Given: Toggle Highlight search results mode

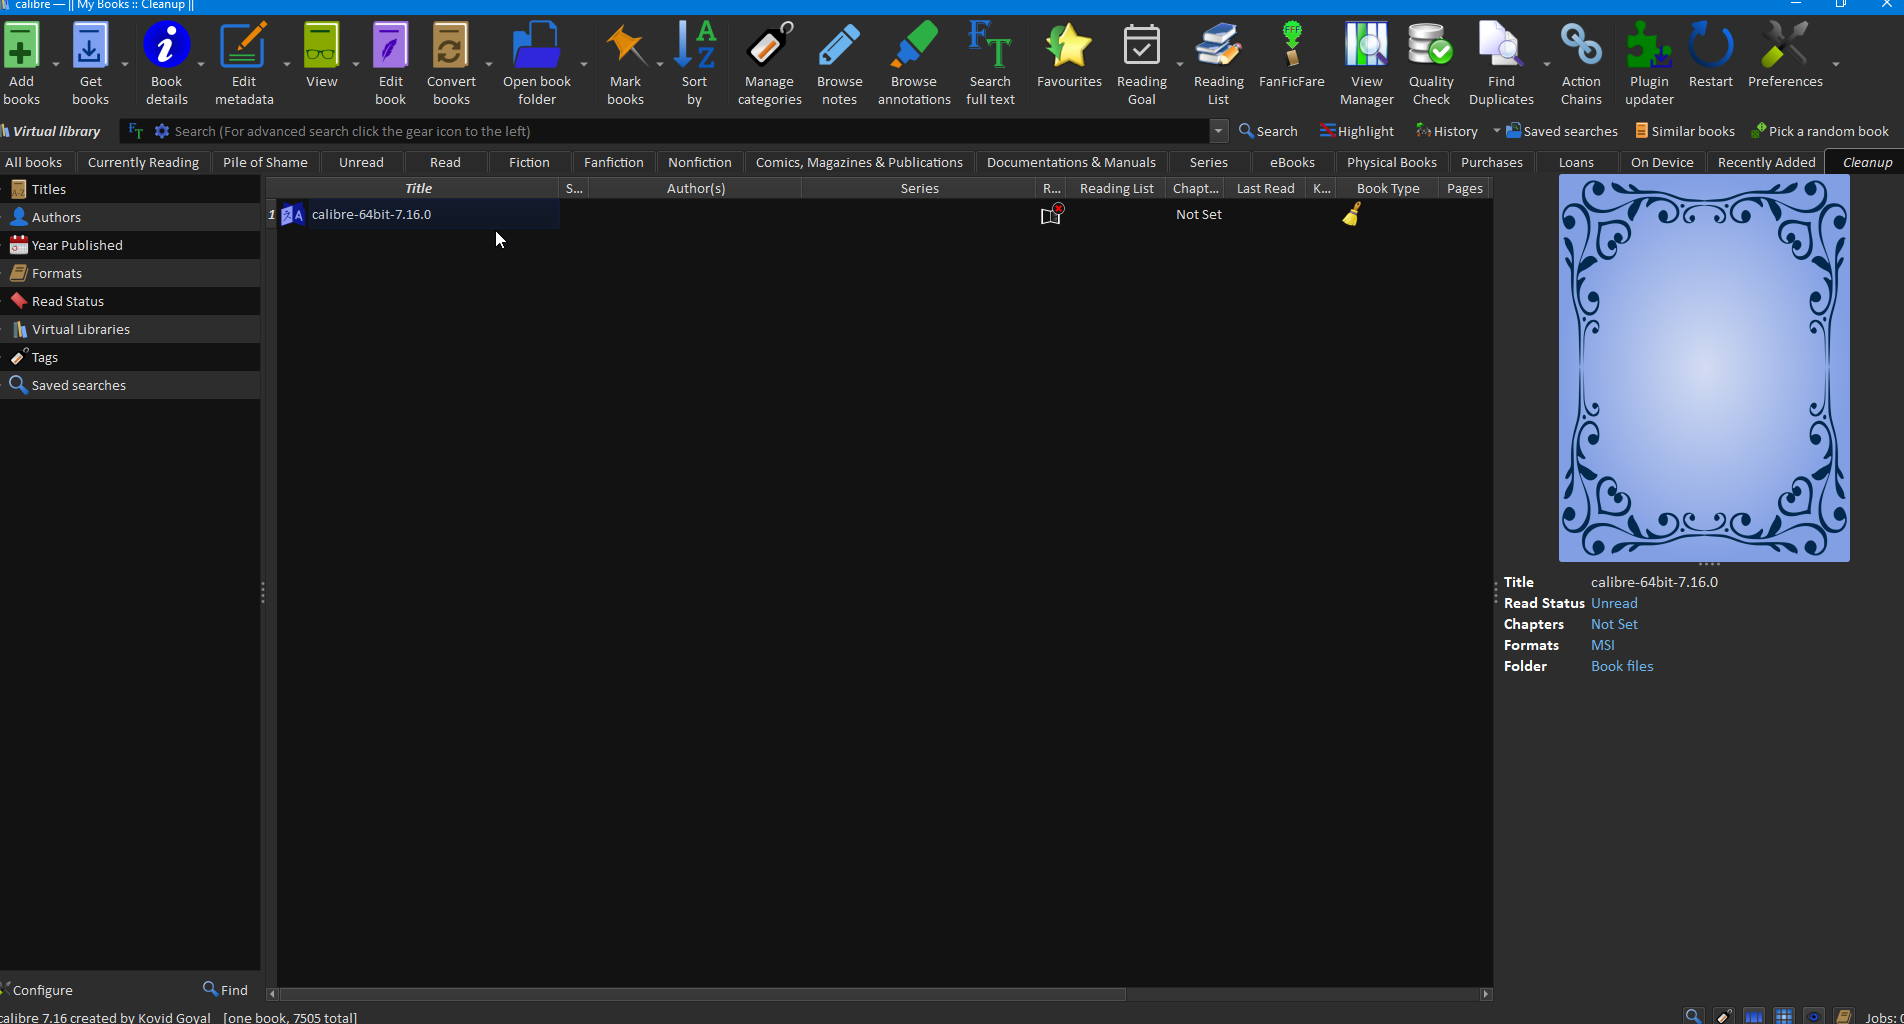Looking at the screenshot, I should [1356, 131].
